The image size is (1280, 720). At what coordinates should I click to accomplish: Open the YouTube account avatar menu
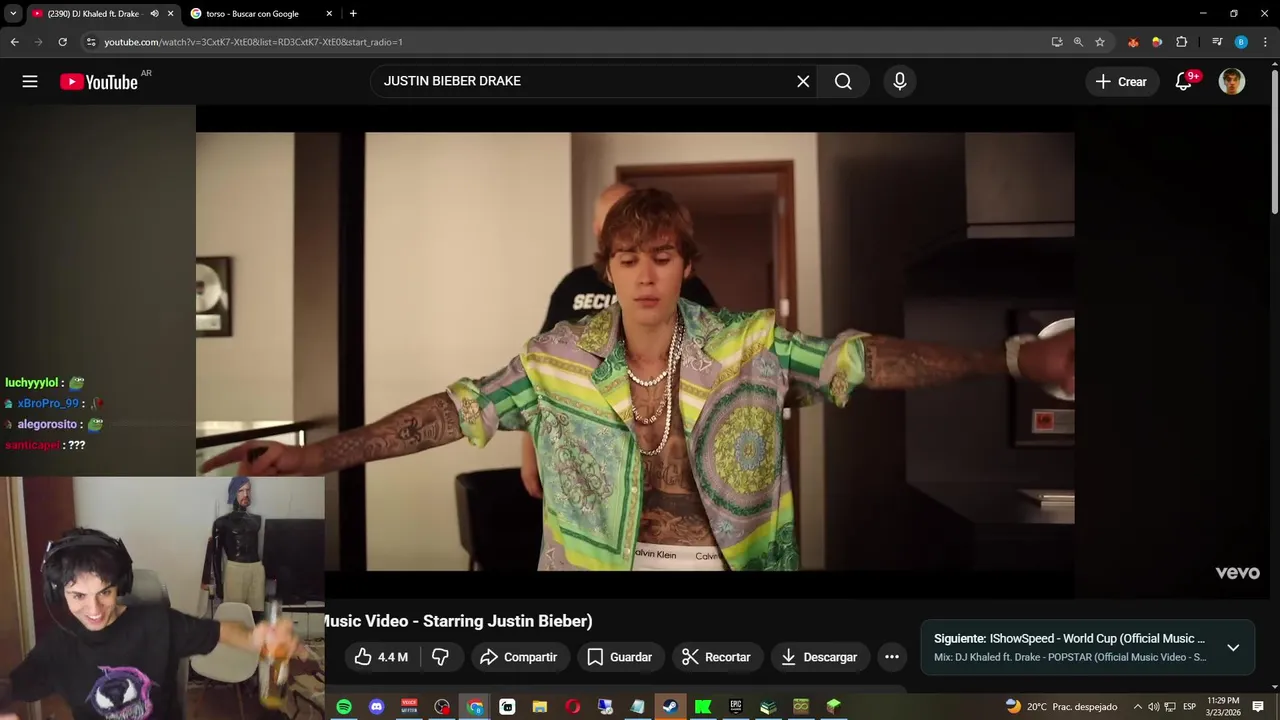click(x=1232, y=82)
